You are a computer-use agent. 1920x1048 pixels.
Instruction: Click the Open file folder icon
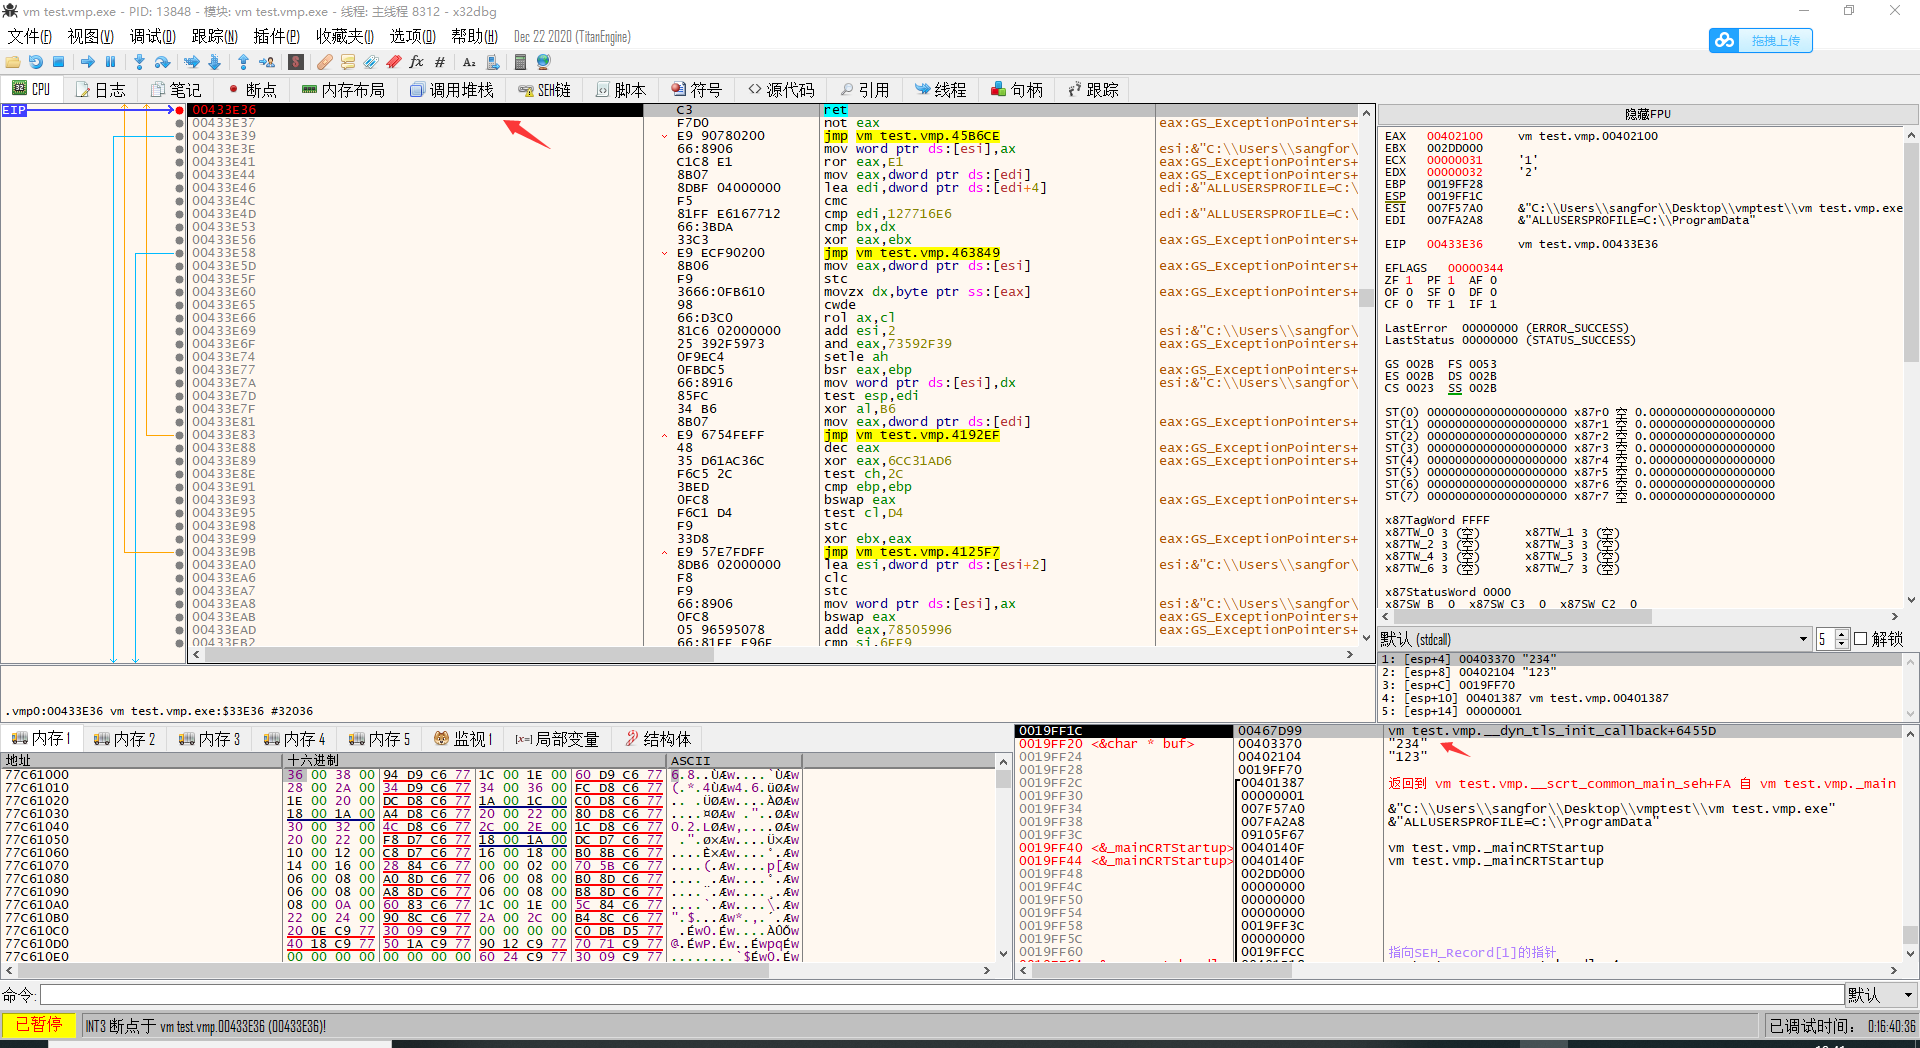tap(13, 62)
